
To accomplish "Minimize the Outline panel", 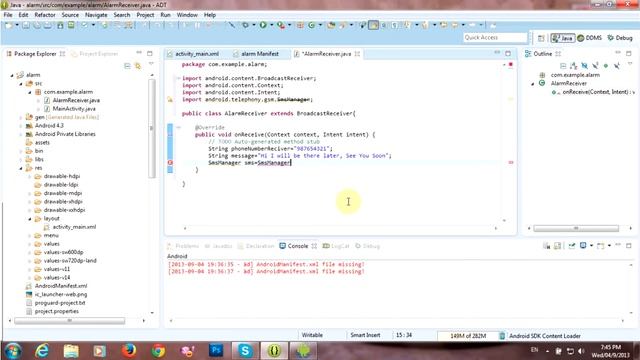I will (x=618, y=52).
